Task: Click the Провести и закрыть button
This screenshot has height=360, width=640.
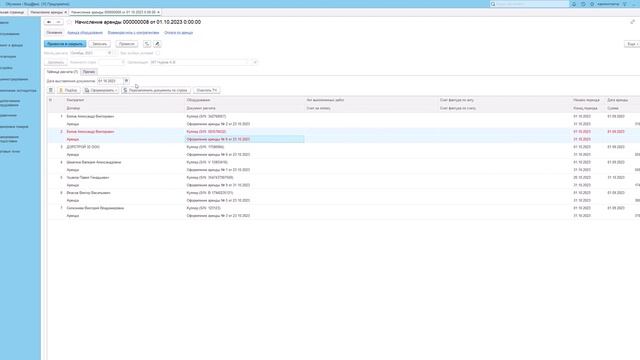Action: tap(65, 44)
